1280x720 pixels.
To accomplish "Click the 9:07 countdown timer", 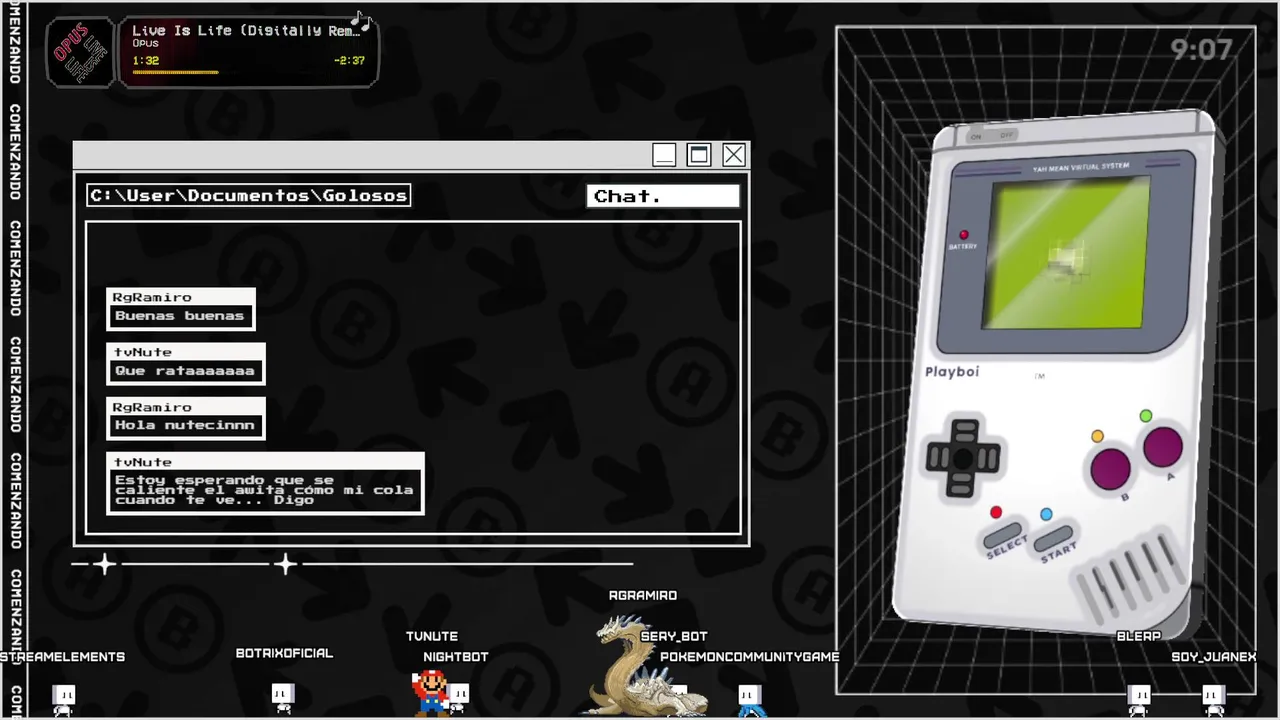I will [1201, 49].
